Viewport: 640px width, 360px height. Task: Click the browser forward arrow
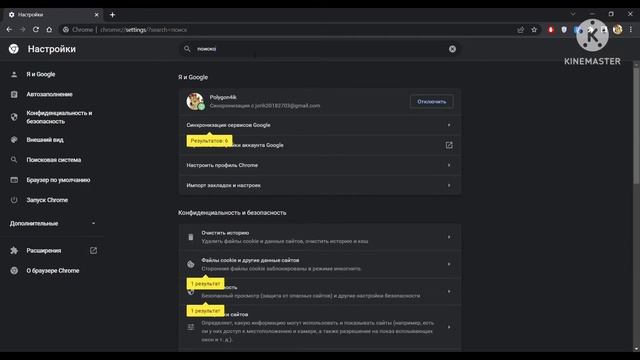click(x=22, y=30)
